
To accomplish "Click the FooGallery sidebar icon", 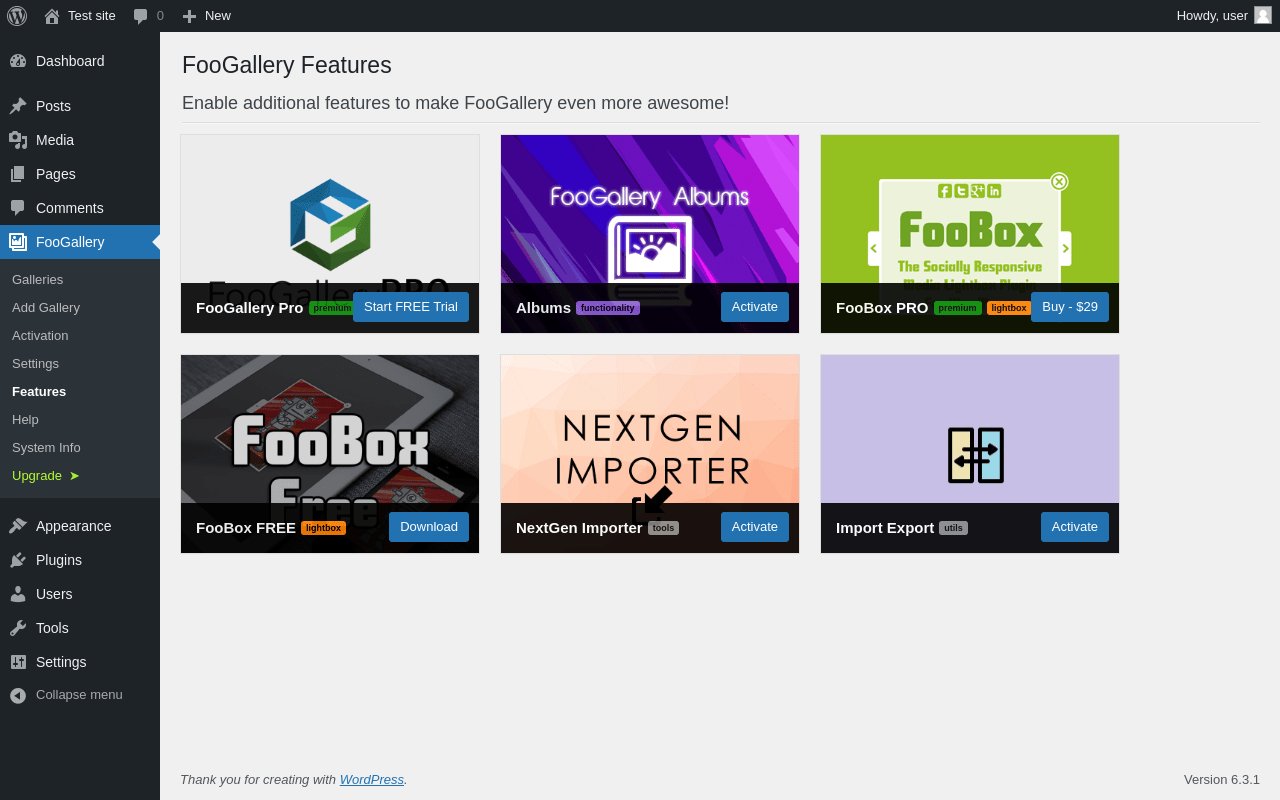I will (x=18, y=242).
